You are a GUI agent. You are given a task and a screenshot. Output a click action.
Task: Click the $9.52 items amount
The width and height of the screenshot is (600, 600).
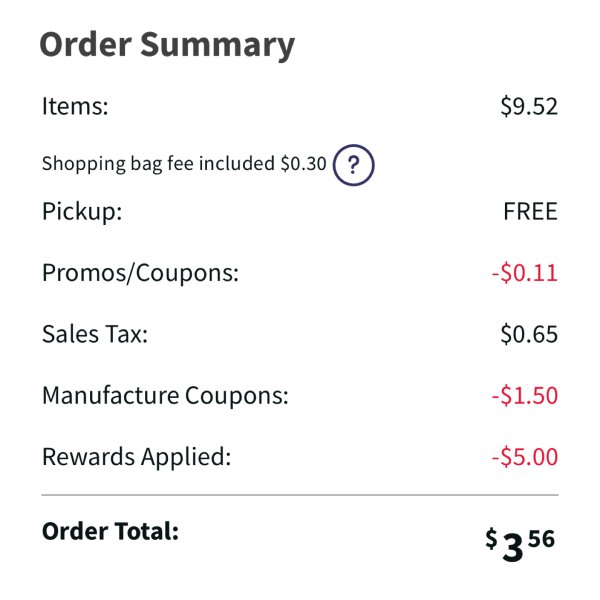(529, 106)
